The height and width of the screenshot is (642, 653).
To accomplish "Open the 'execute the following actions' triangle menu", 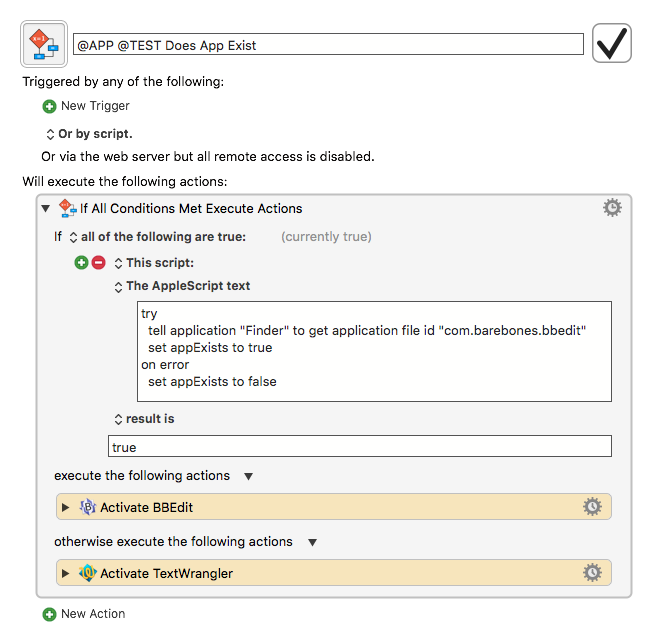I will (248, 476).
